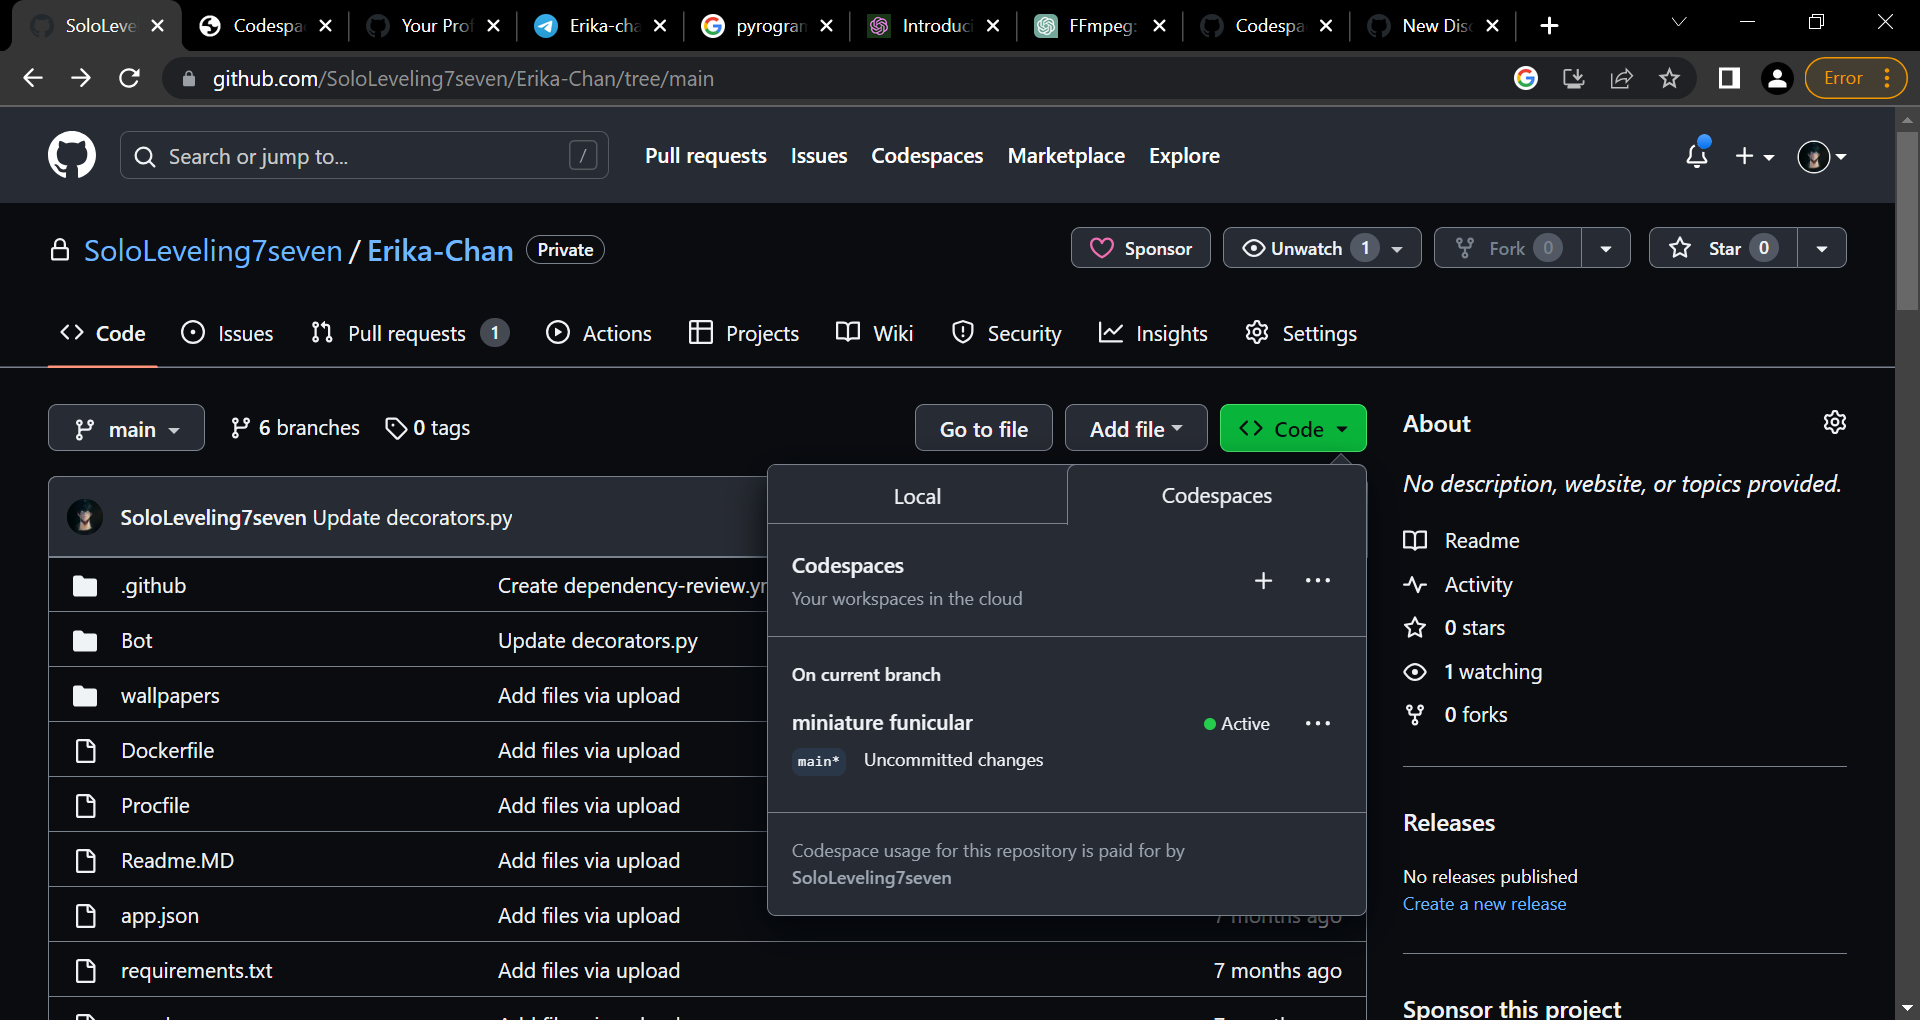Expand the Unwatch notification options arrow
The width and height of the screenshot is (1920, 1020).
pyautogui.click(x=1398, y=248)
